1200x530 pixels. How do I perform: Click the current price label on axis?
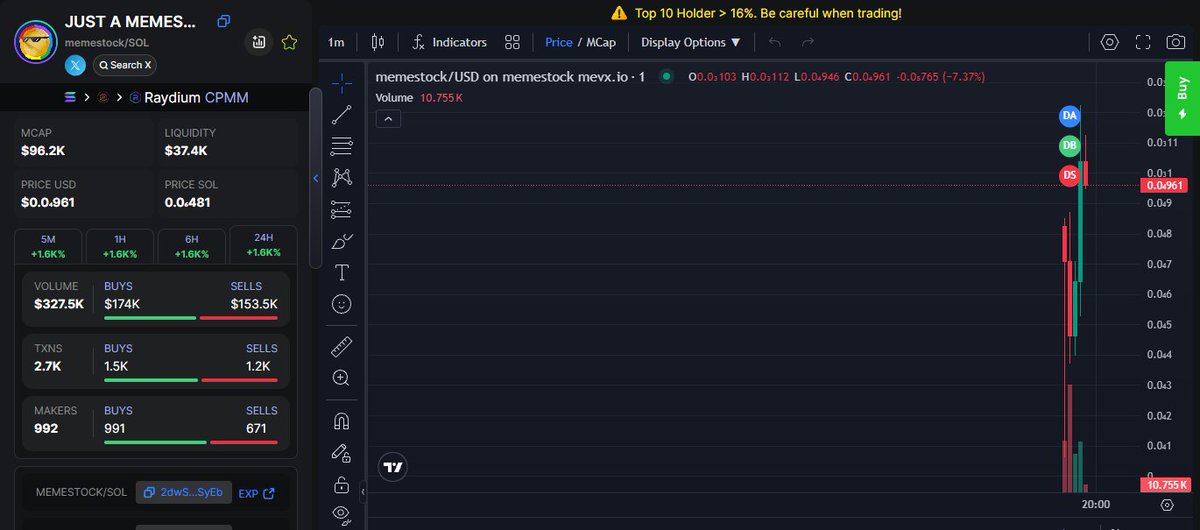[x=1164, y=185]
